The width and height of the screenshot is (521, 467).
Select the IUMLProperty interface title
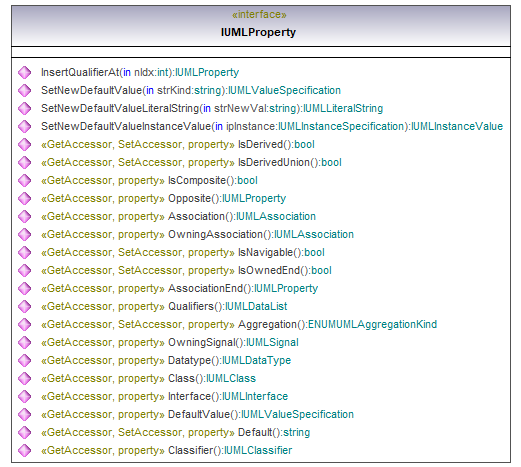pos(258,32)
